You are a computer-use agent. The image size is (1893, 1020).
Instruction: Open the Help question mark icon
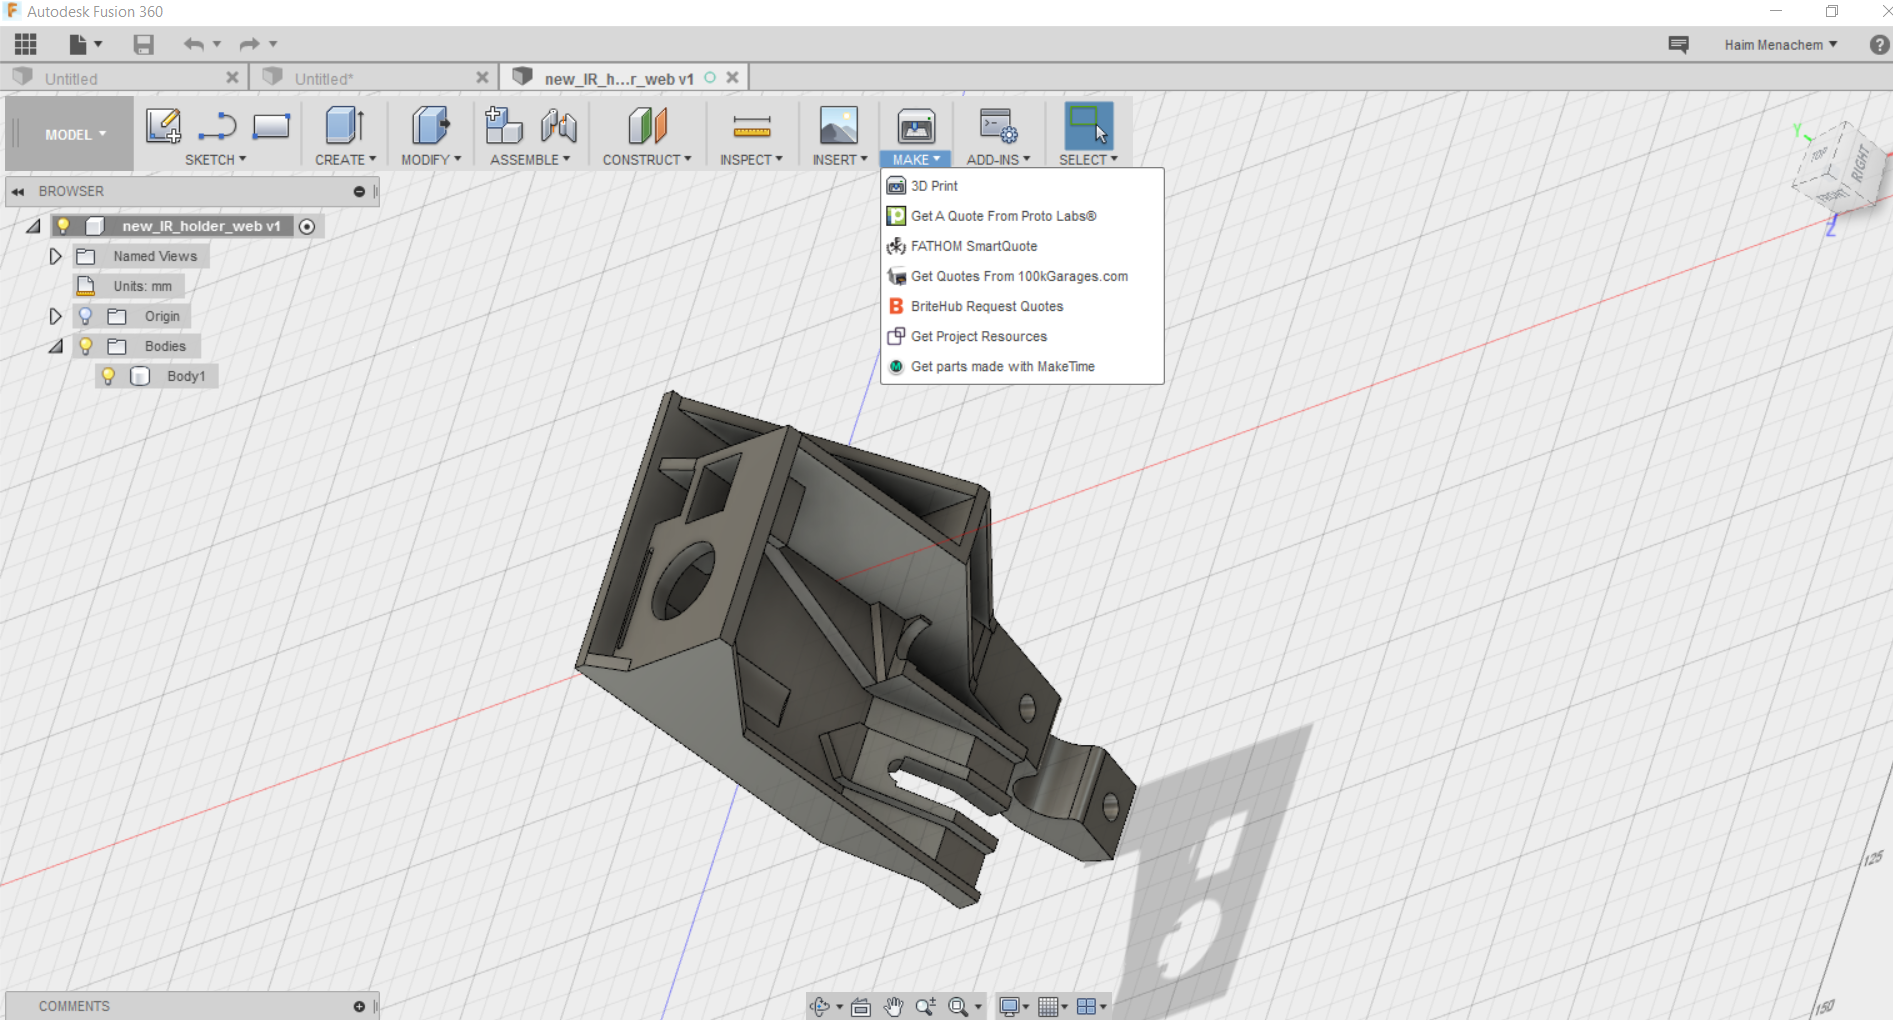[1879, 44]
